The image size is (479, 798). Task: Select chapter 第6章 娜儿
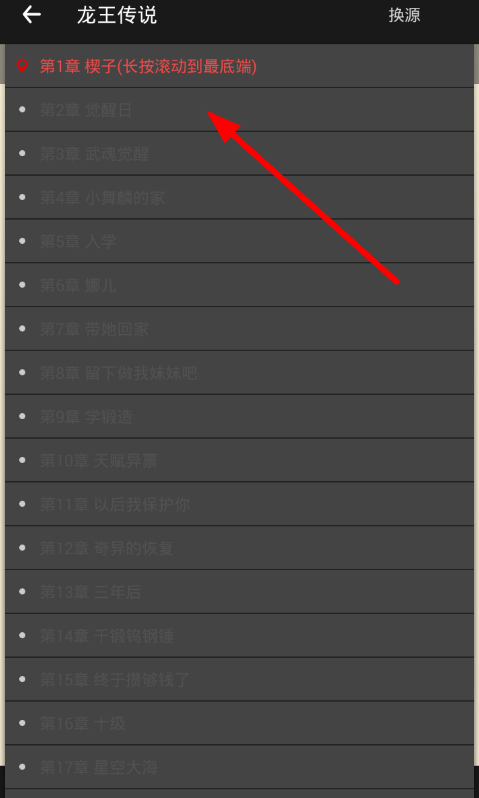240,284
